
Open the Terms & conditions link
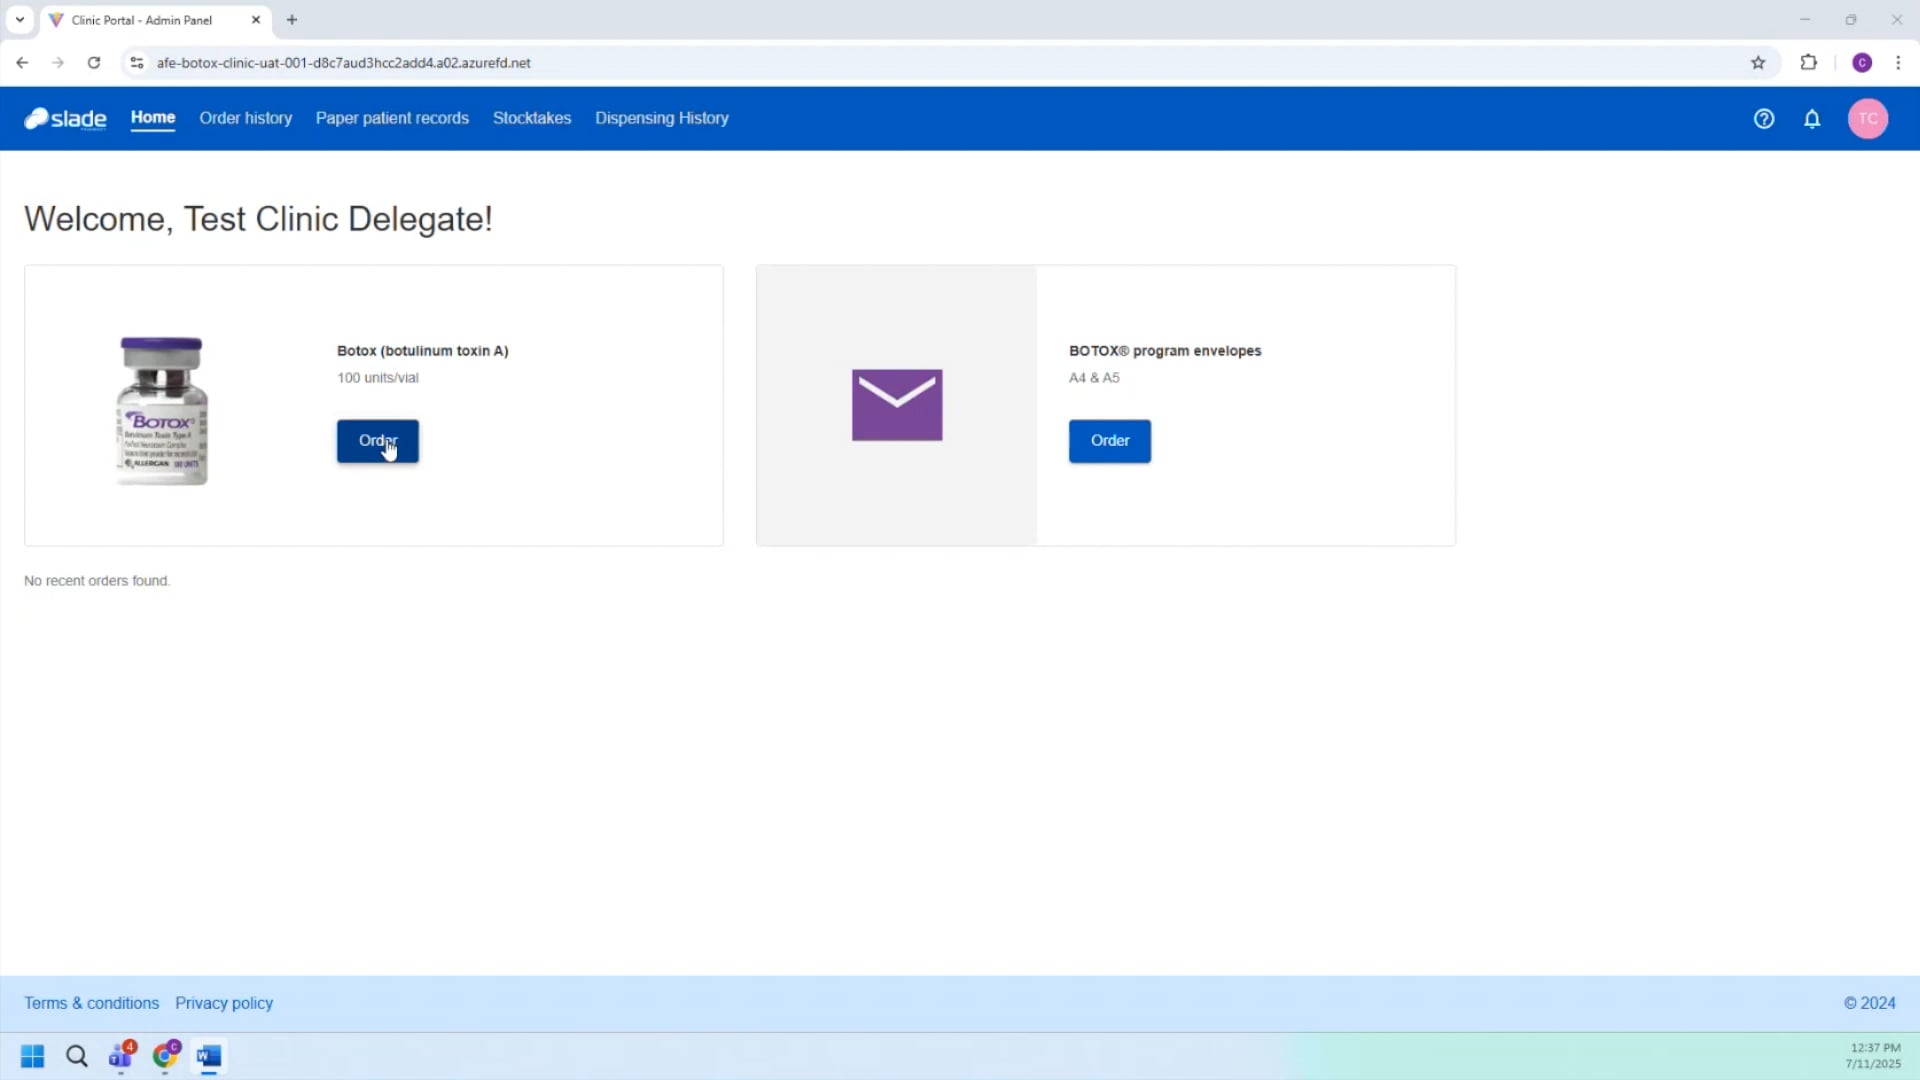[x=91, y=1003]
